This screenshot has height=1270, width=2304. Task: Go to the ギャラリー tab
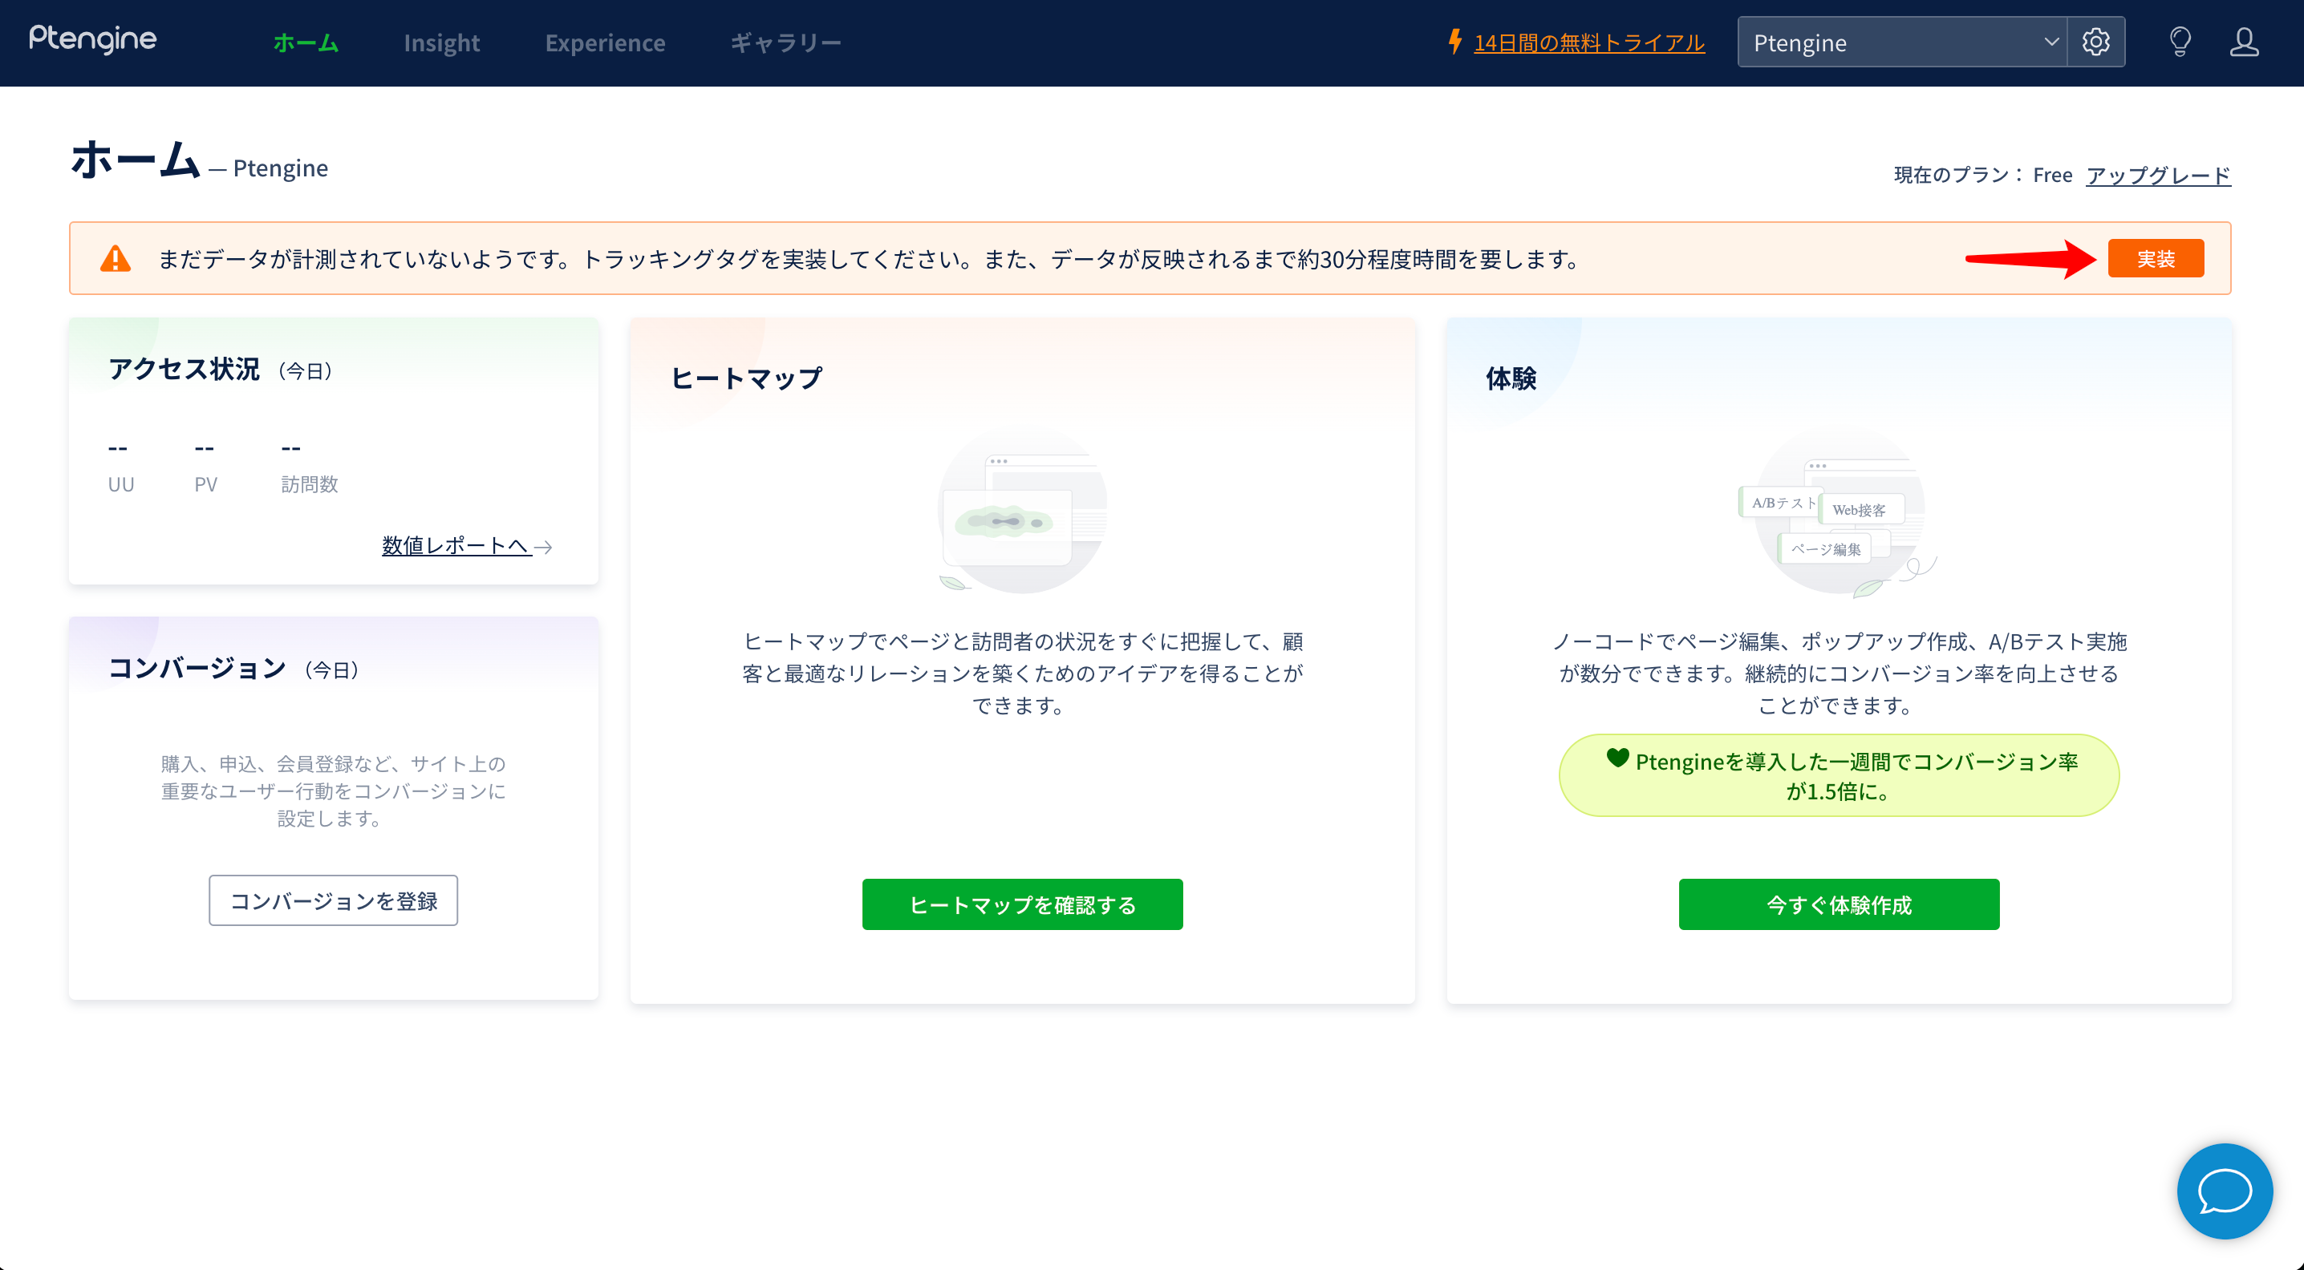[785, 42]
